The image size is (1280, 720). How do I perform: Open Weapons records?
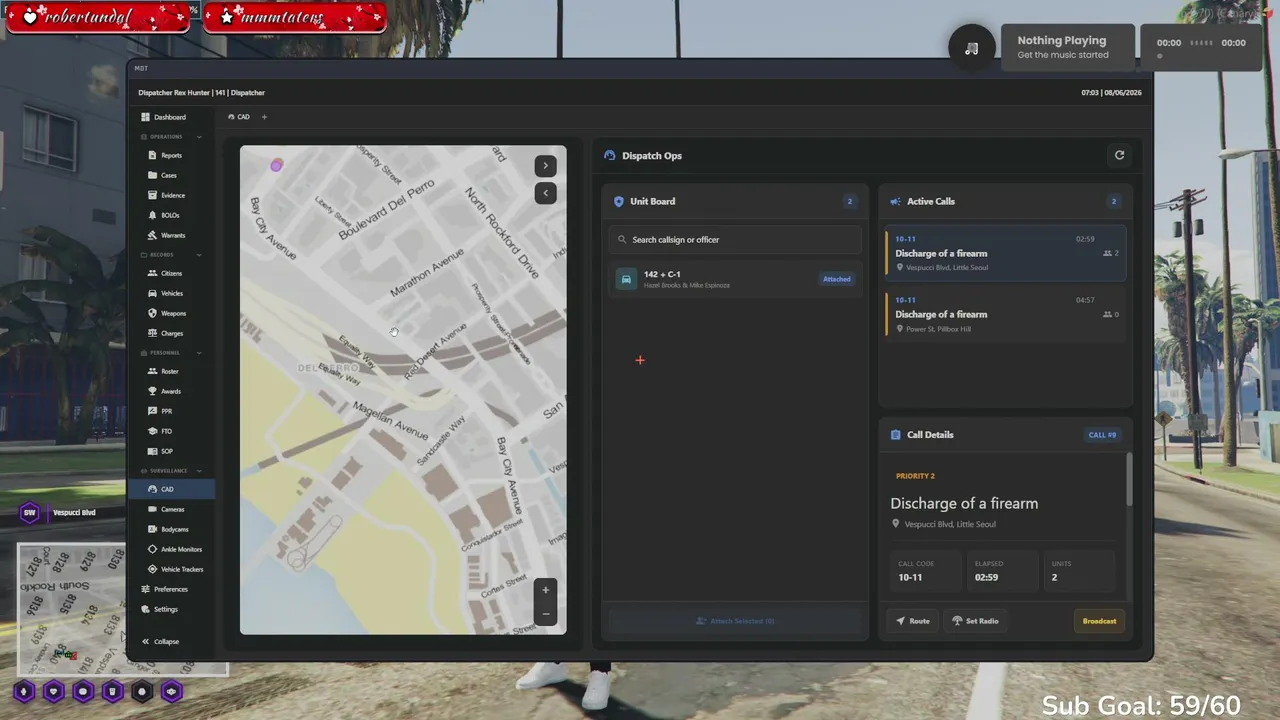(x=172, y=313)
